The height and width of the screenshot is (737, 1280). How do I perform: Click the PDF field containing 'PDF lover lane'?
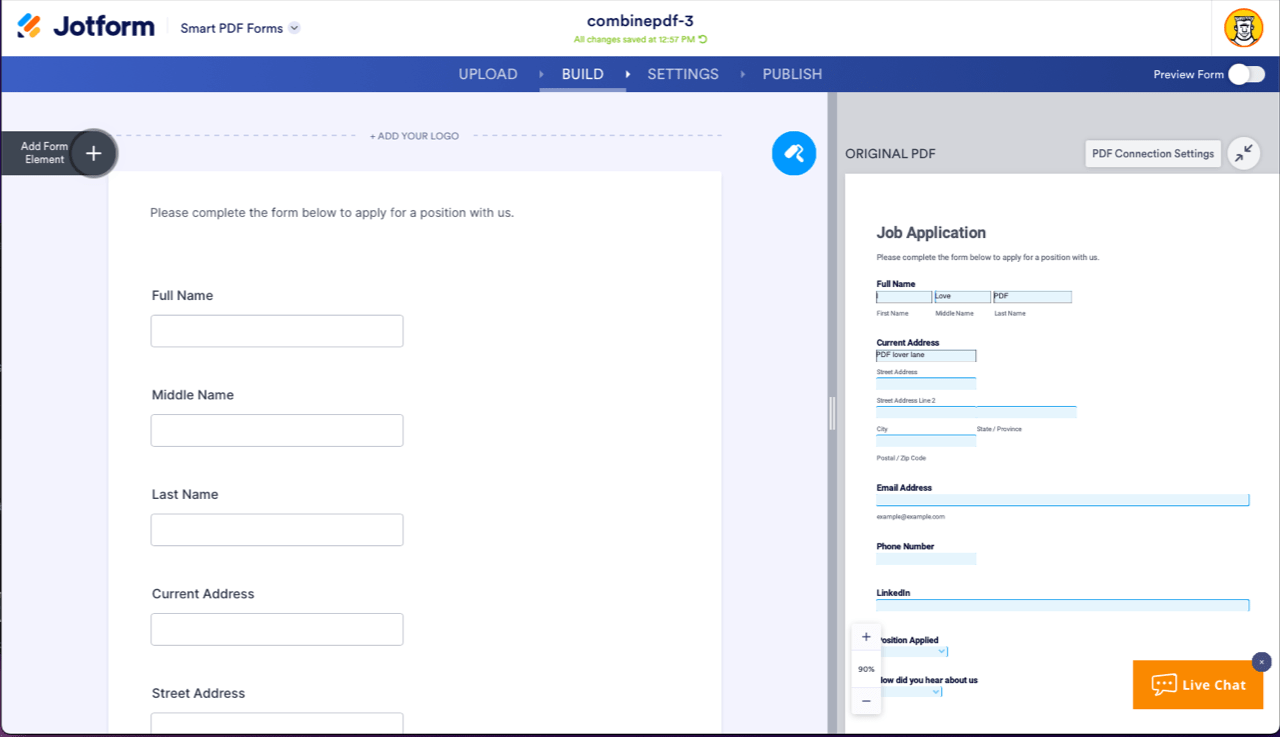(926, 355)
